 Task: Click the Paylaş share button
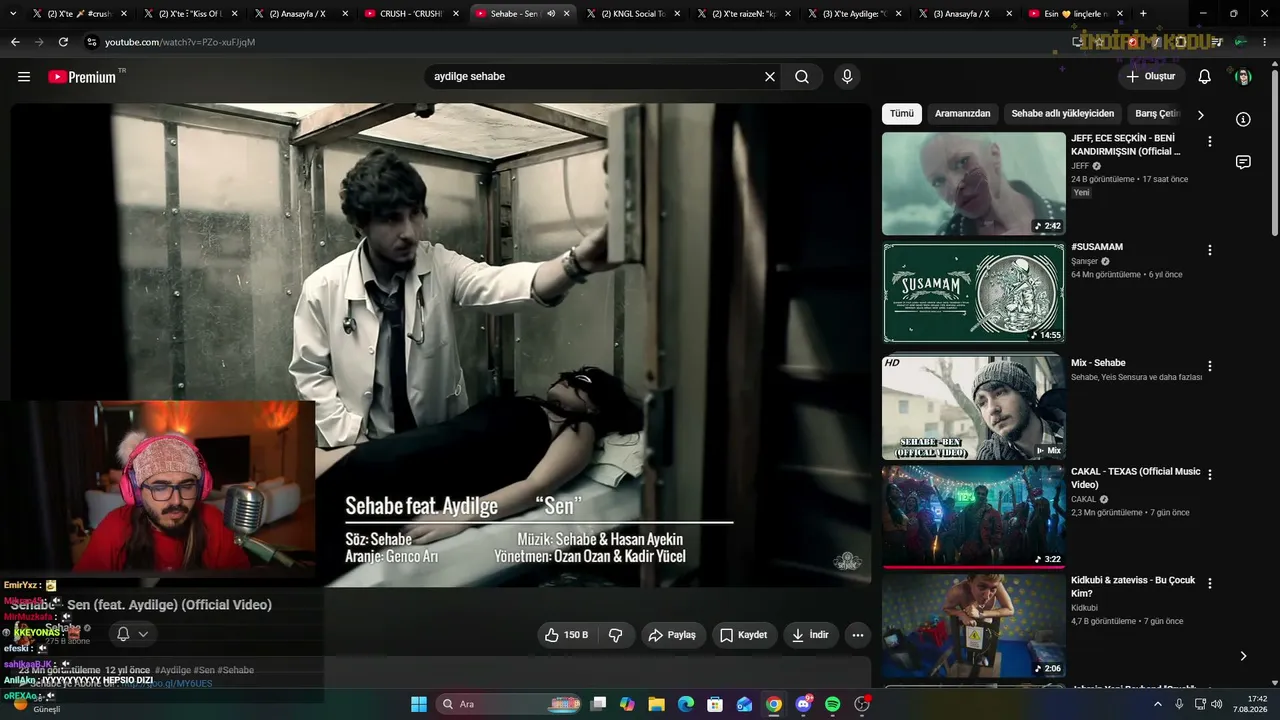click(672, 635)
